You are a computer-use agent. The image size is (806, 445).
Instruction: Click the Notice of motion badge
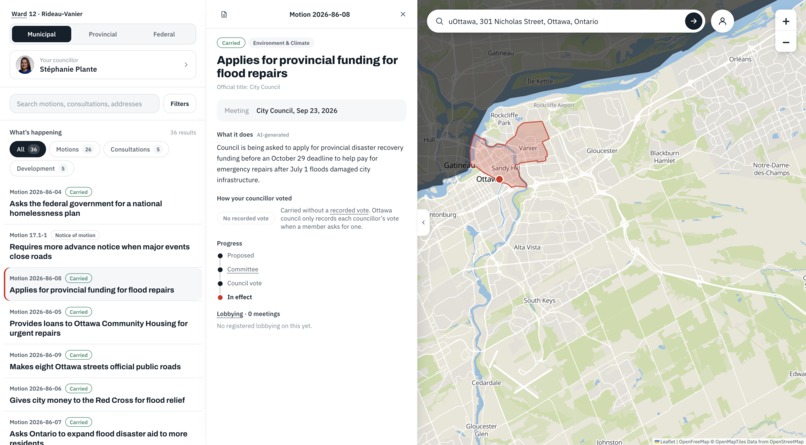click(x=75, y=235)
